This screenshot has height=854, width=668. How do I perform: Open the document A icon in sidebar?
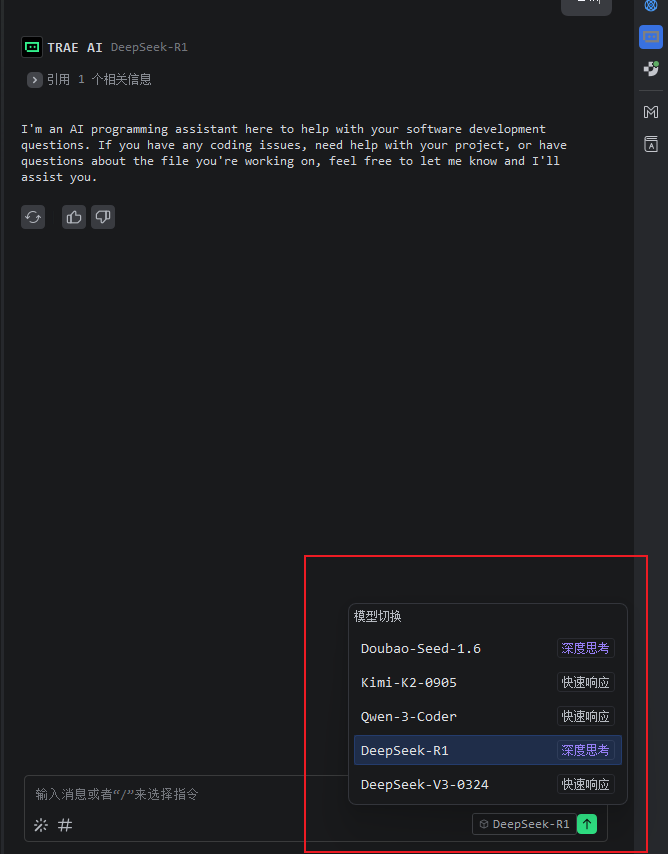(x=651, y=144)
